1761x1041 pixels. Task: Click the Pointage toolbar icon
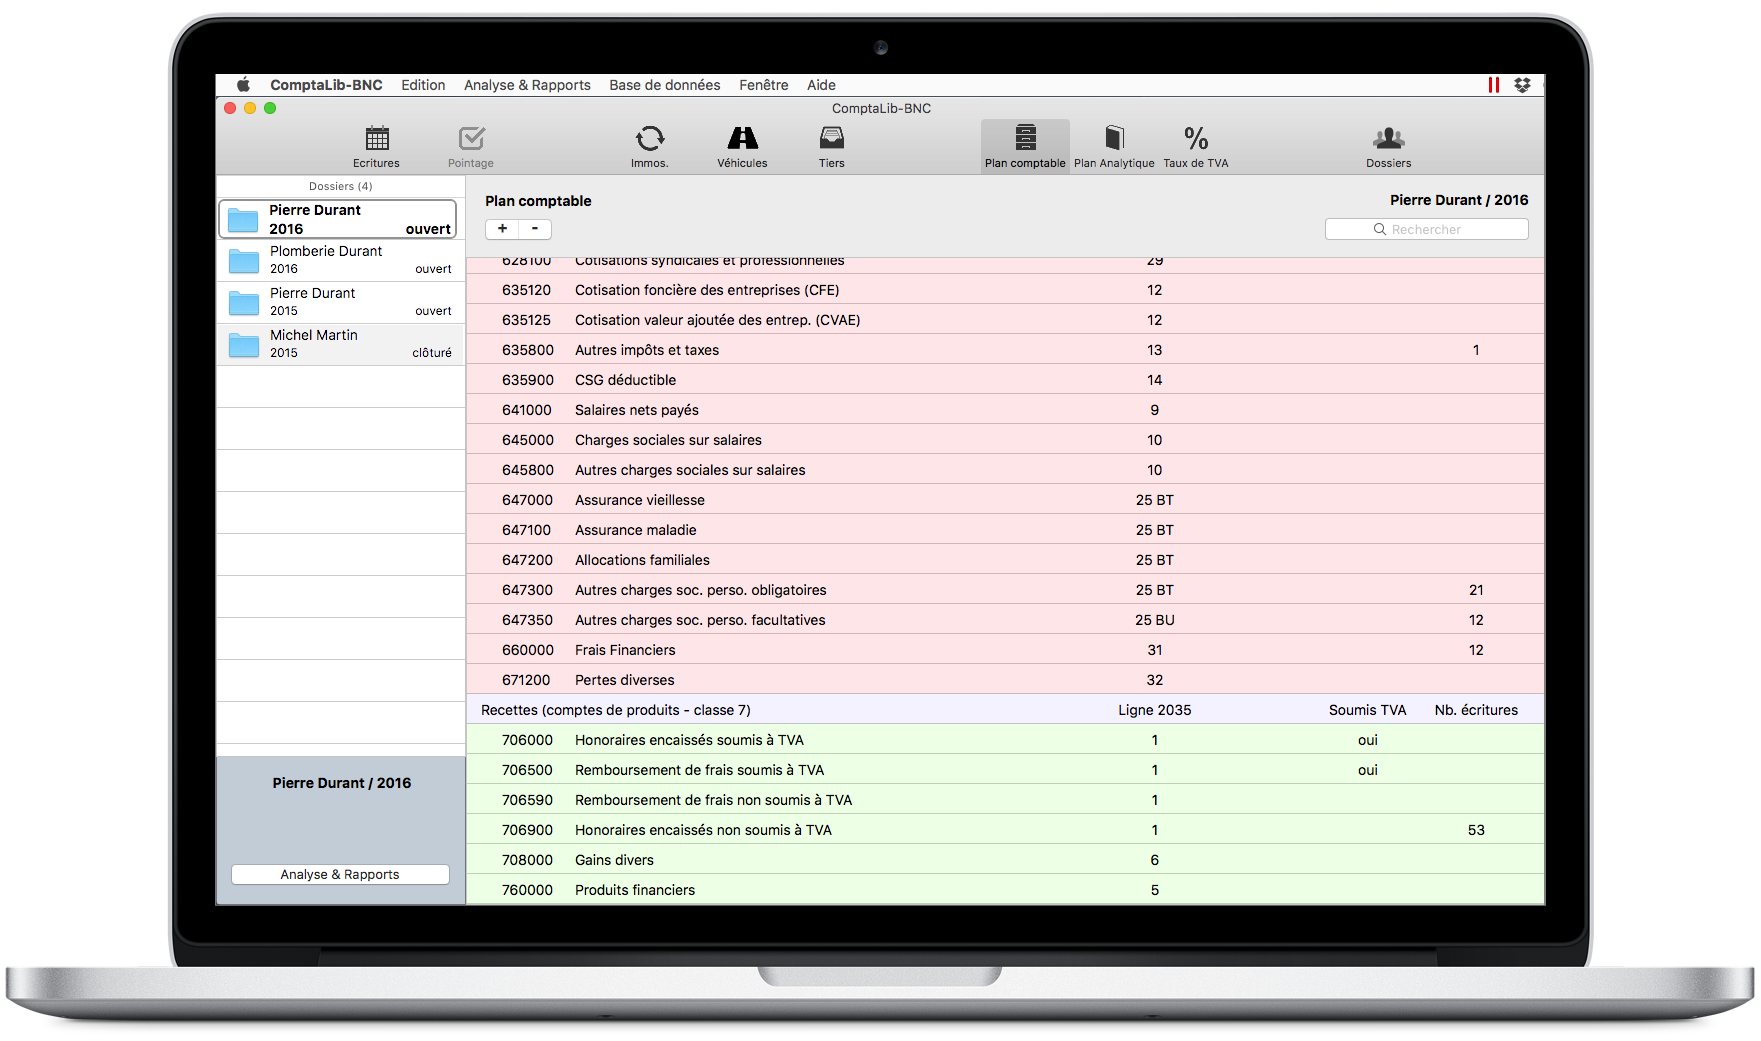[471, 147]
